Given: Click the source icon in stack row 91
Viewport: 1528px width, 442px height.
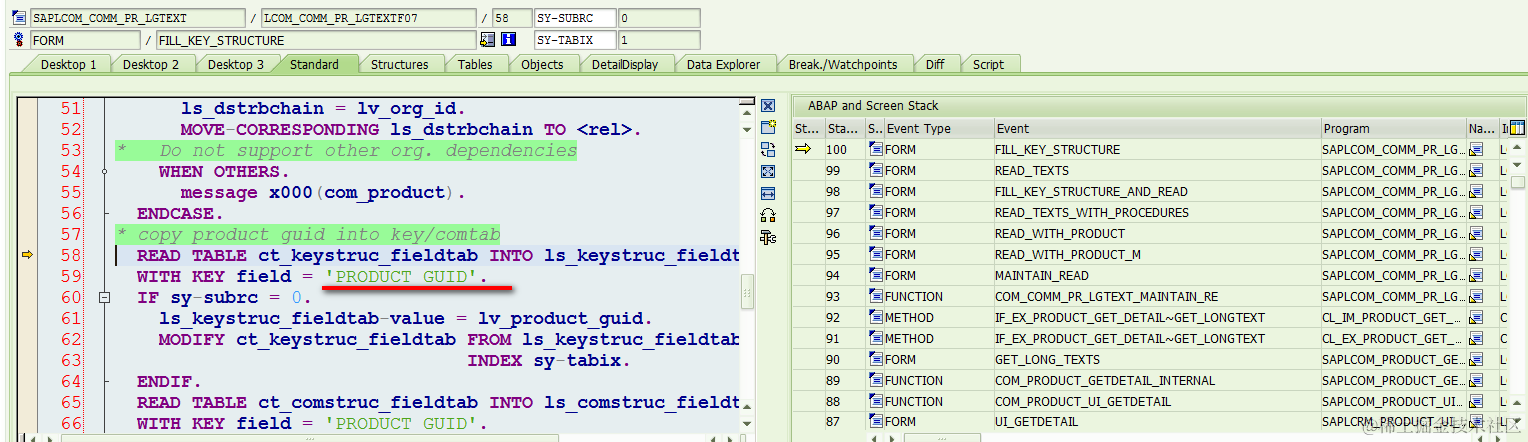Looking at the screenshot, I should click(876, 338).
